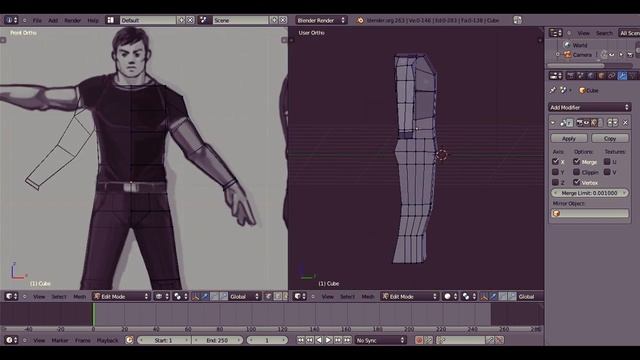Enable the Mirror Y axis checkbox

click(x=556, y=172)
